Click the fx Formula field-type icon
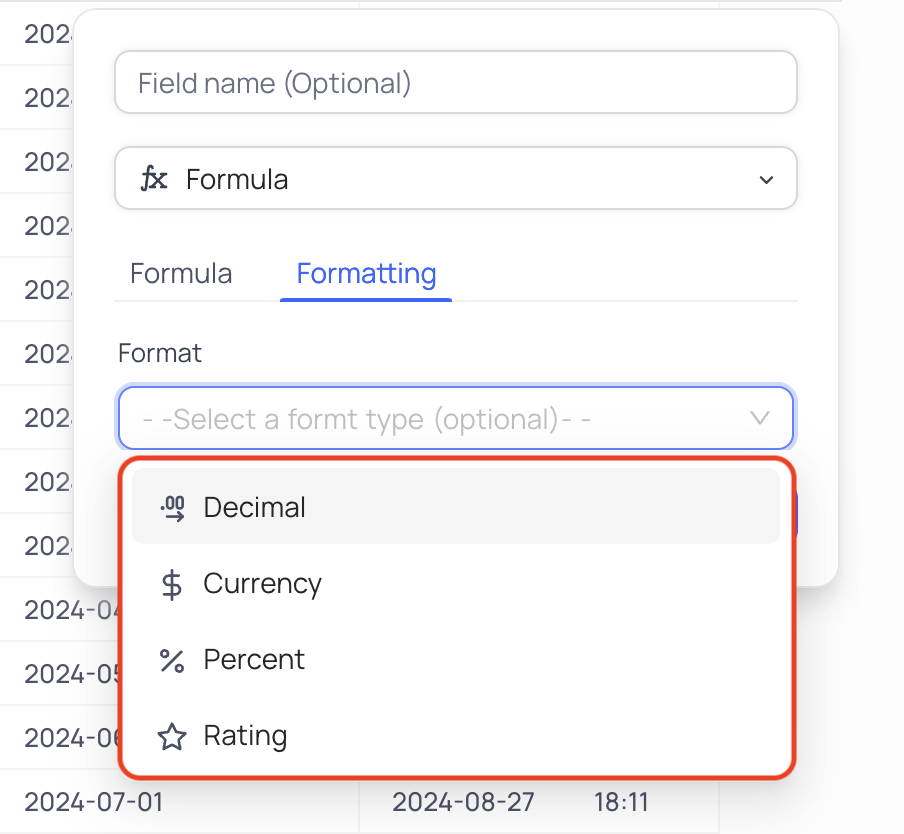Screen dimensions: 904x834 pos(154,179)
